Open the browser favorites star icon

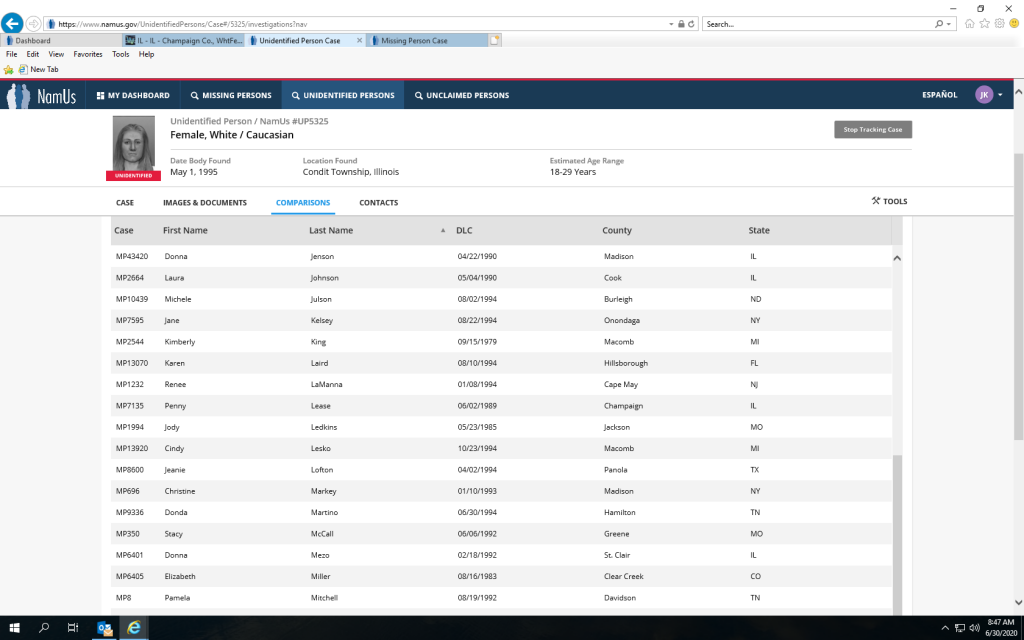point(984,23)
